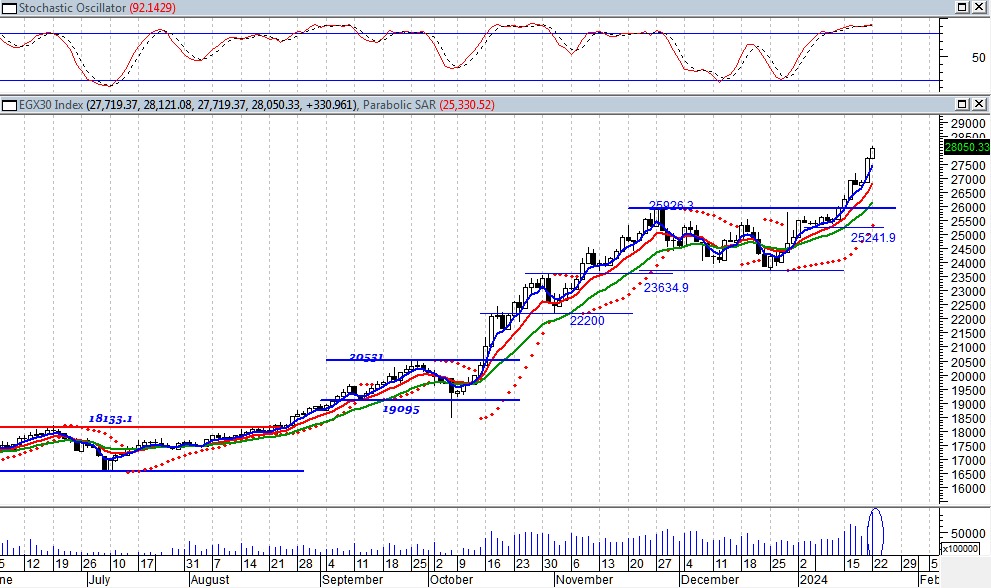This screenshot has height=588, width=991.
Task: Select the 19095 support label
Action: tap(400, 409)
